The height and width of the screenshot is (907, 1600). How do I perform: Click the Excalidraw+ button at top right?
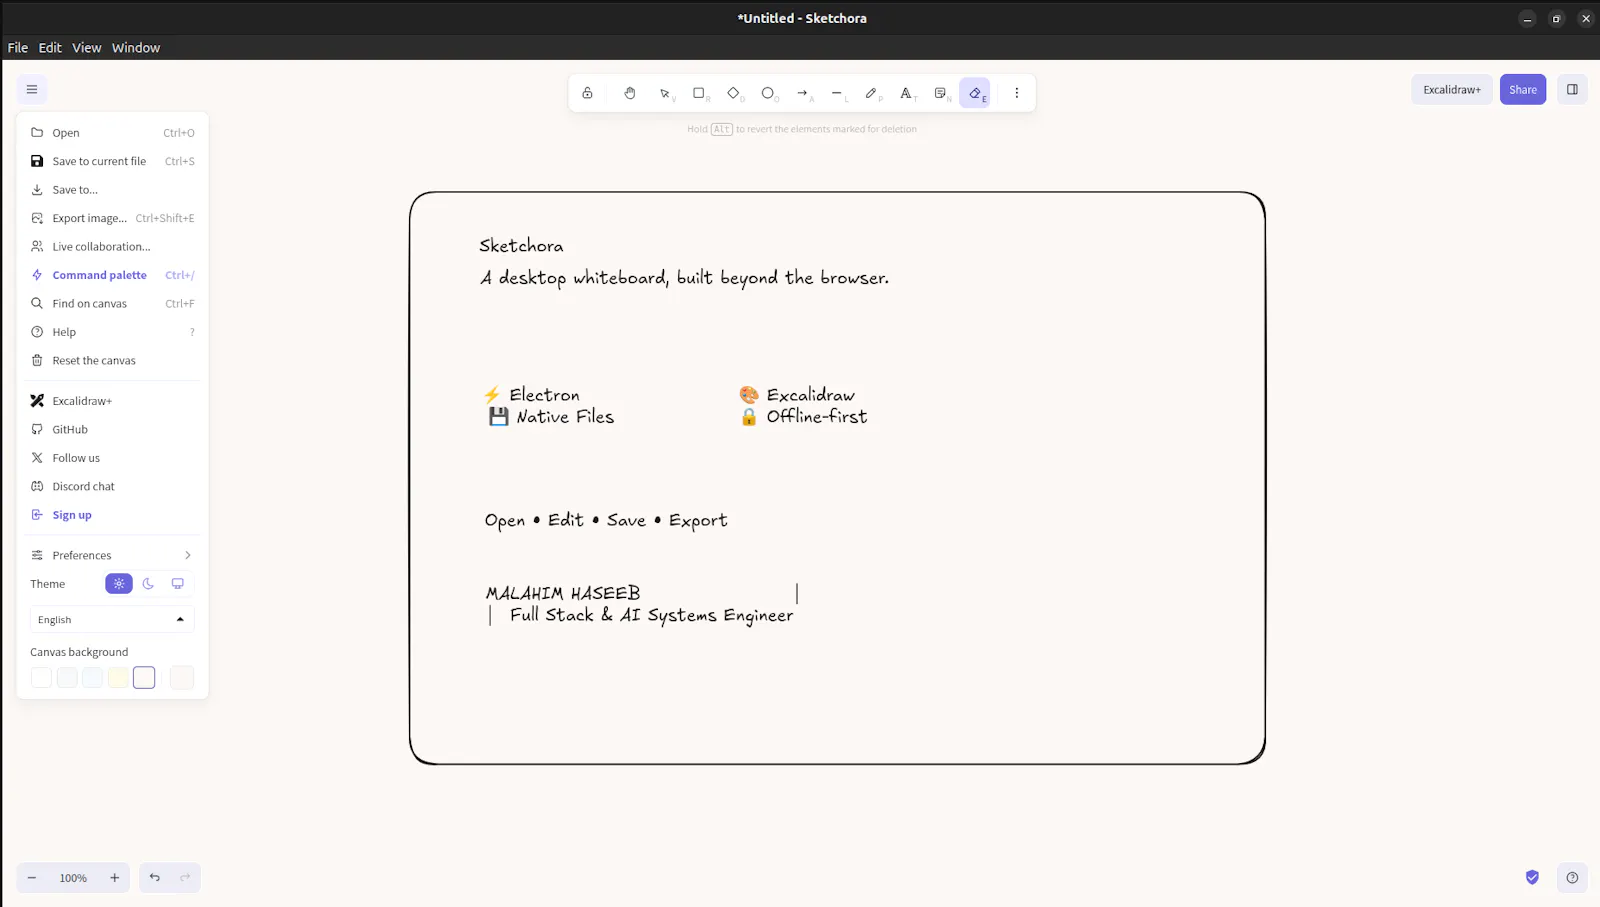pyautogui.click(x=1452, y=90)
